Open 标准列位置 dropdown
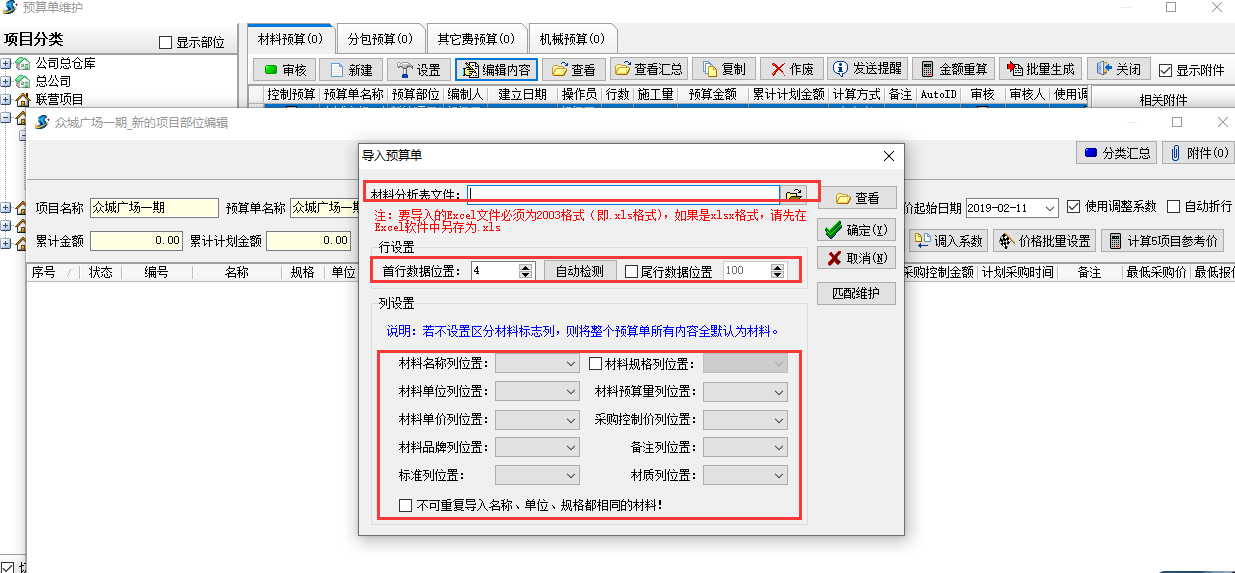 (537, 475)
